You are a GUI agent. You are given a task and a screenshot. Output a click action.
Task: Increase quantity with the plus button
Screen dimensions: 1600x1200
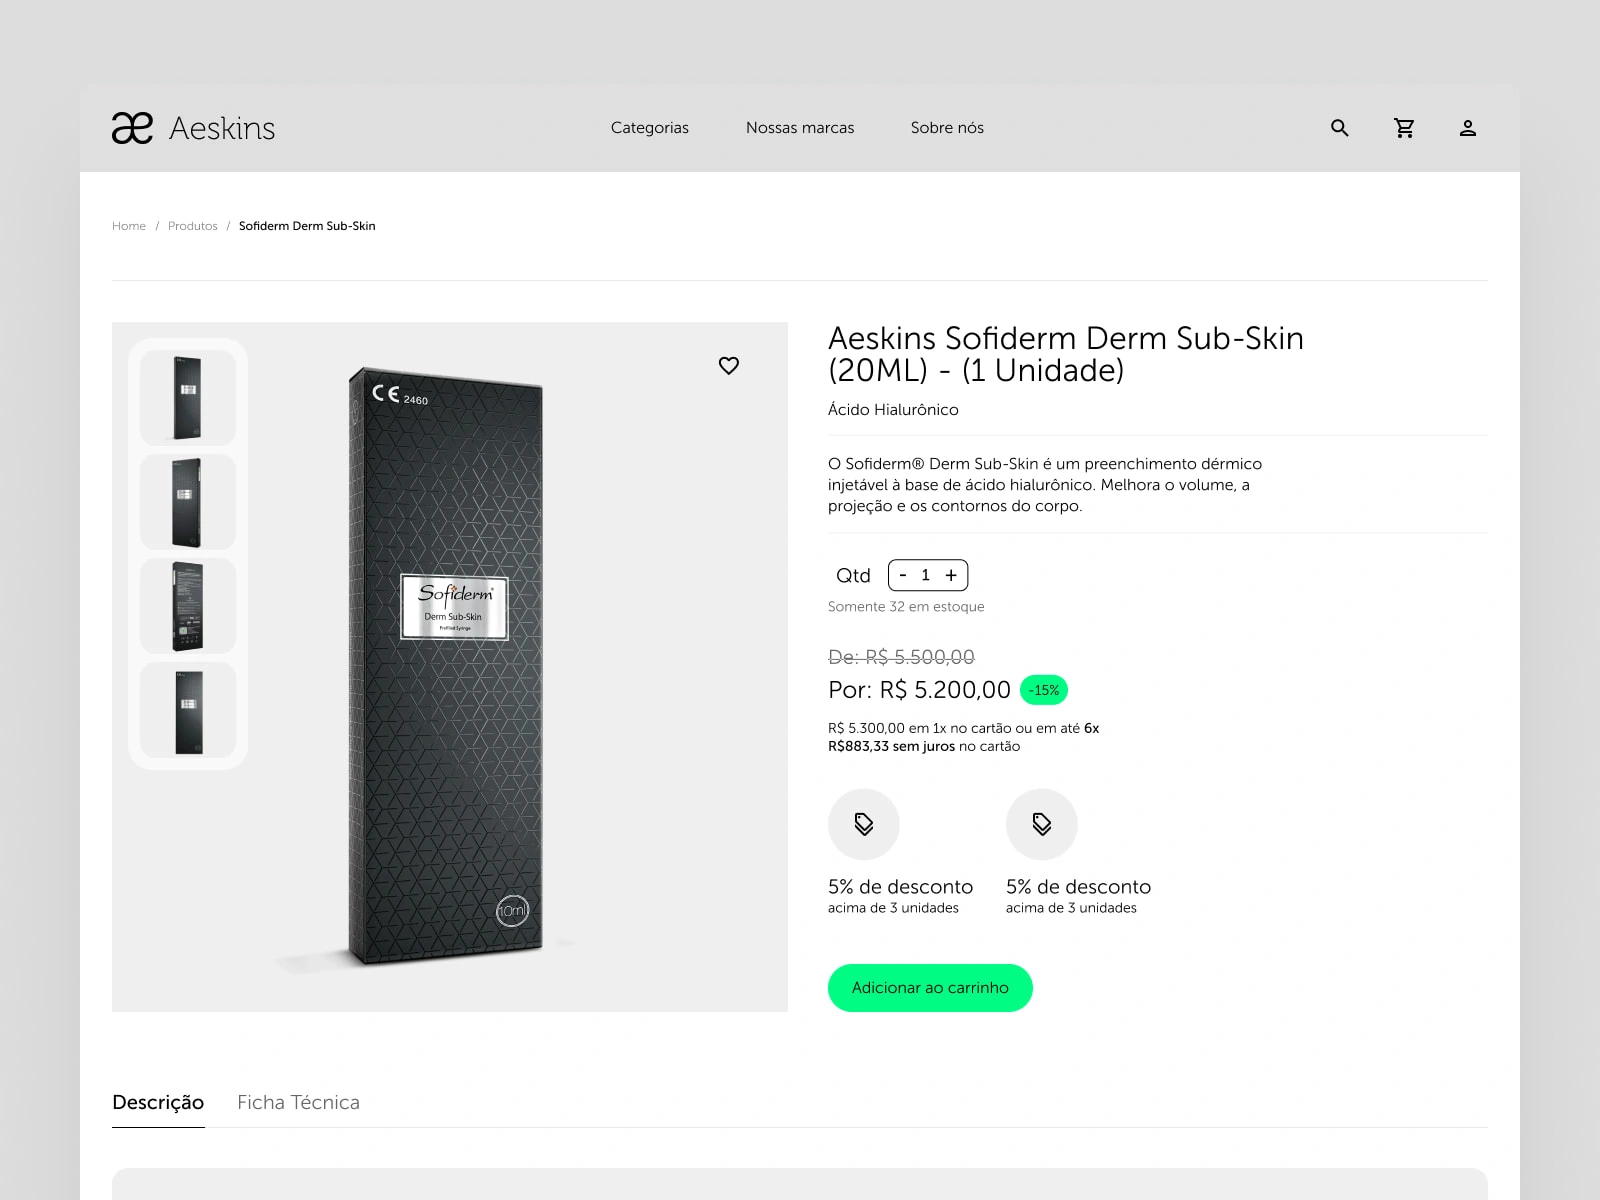click(951, 575)
